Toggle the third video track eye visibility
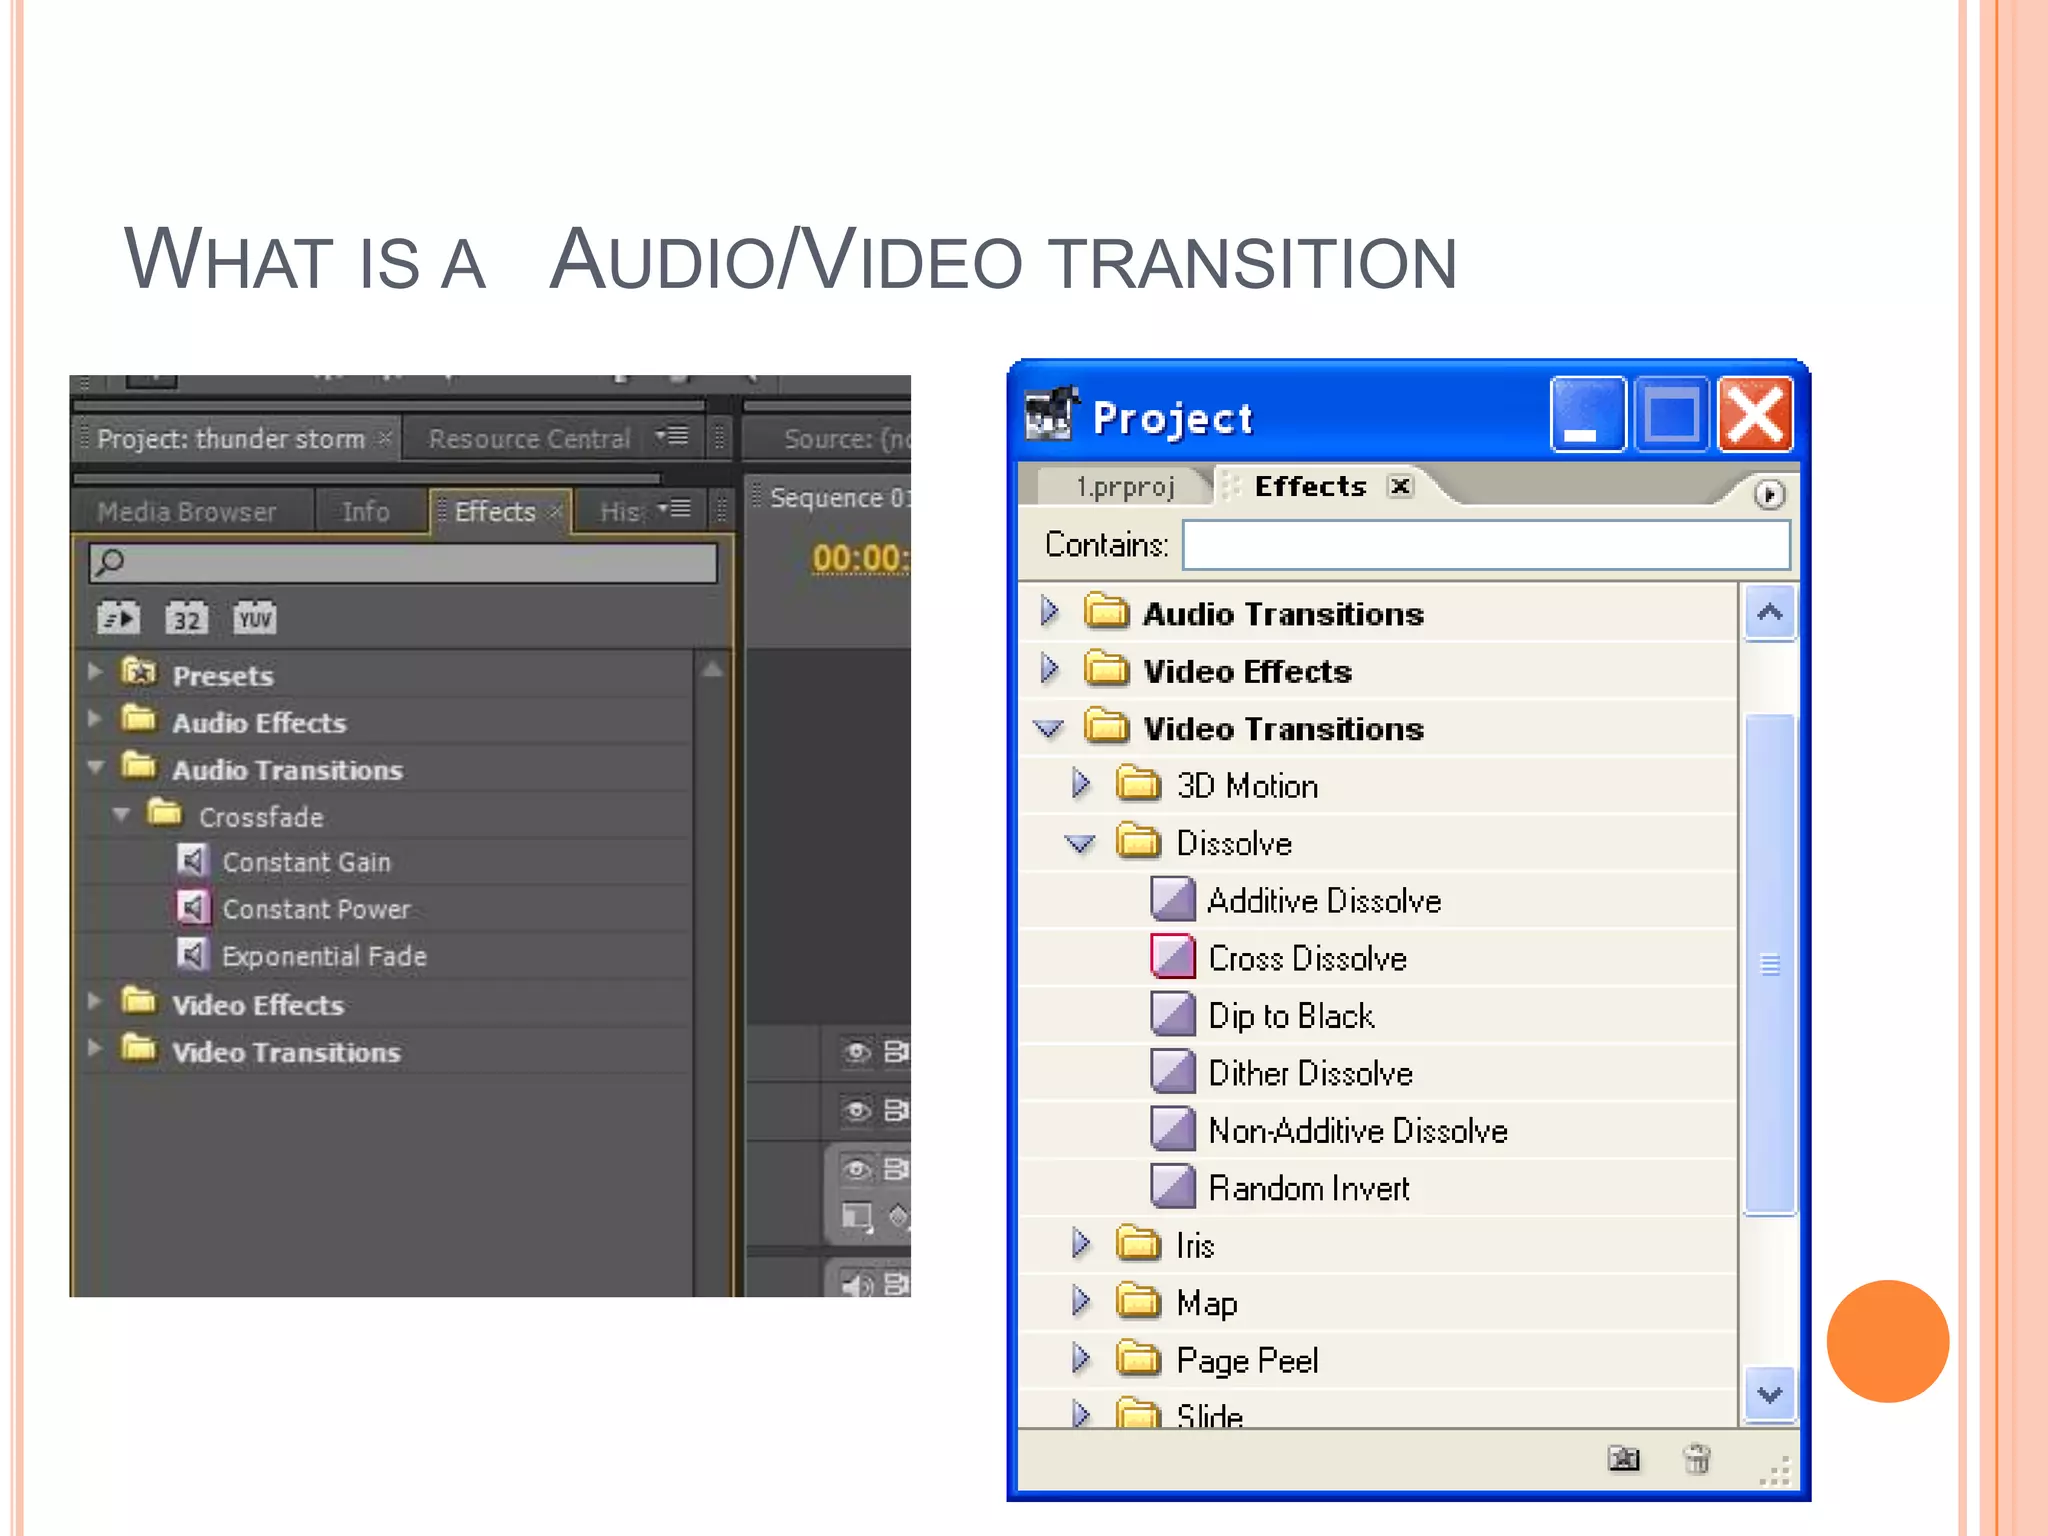The height and width of the screenshot is (1536, 2048). [x=857, y=1169]
